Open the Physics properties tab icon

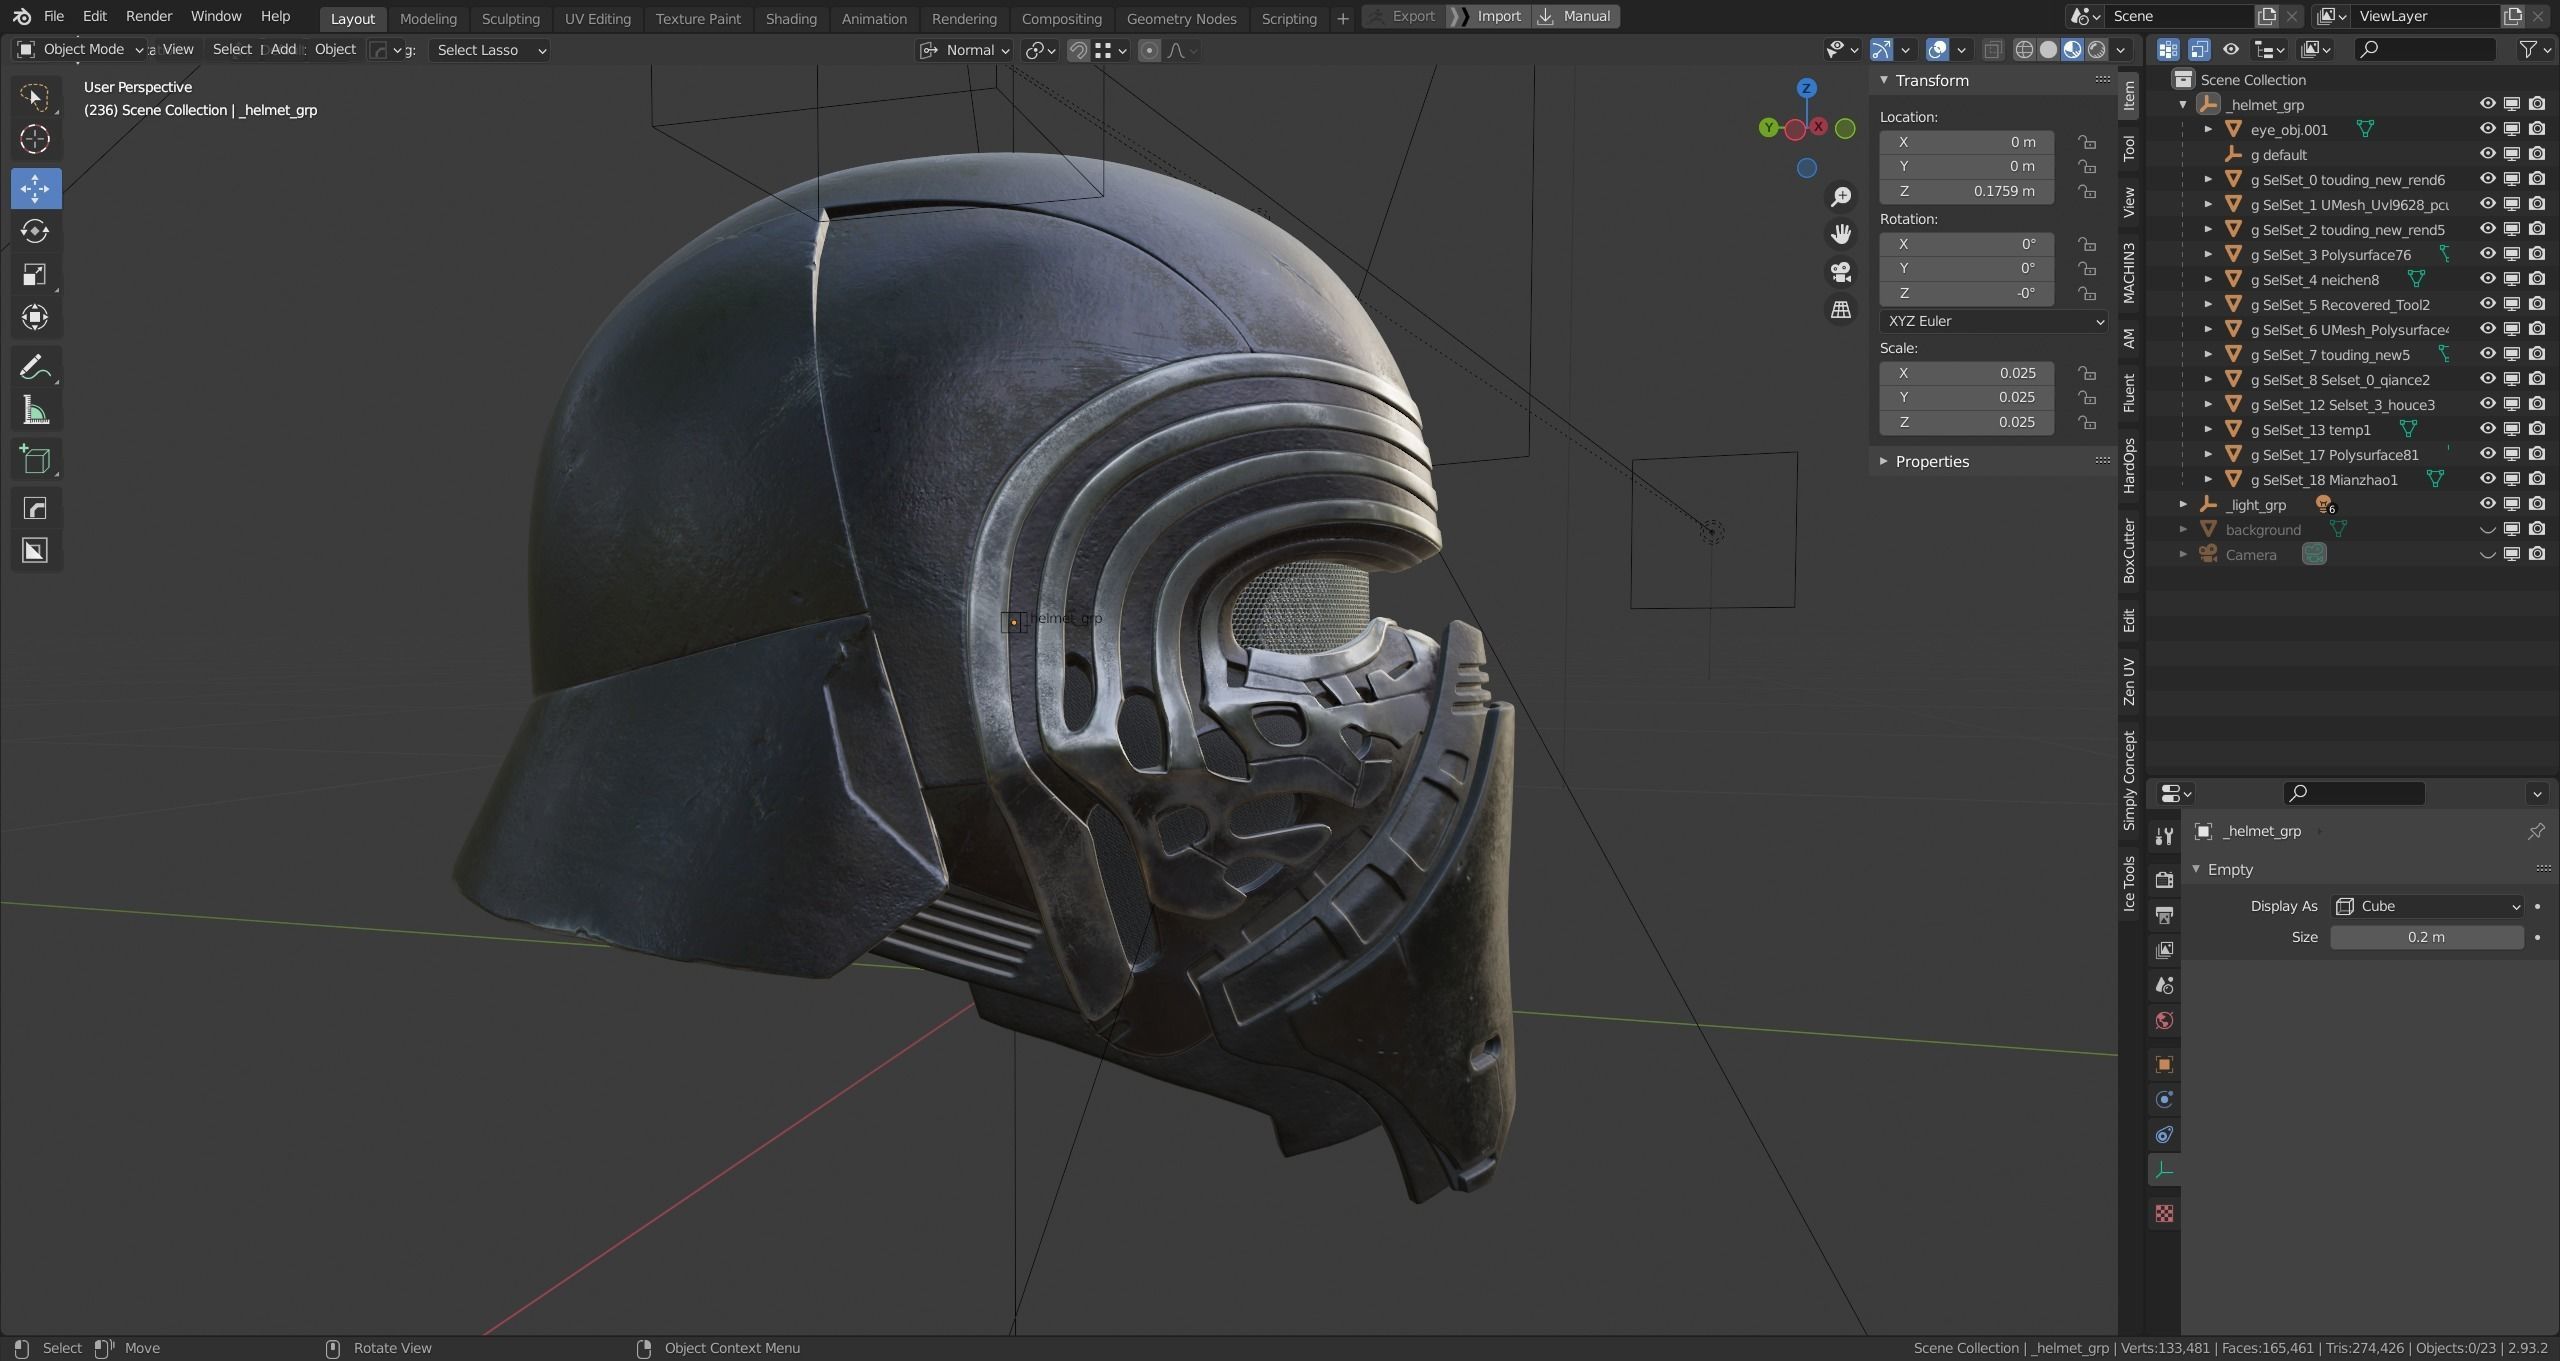[2164, 1099]
